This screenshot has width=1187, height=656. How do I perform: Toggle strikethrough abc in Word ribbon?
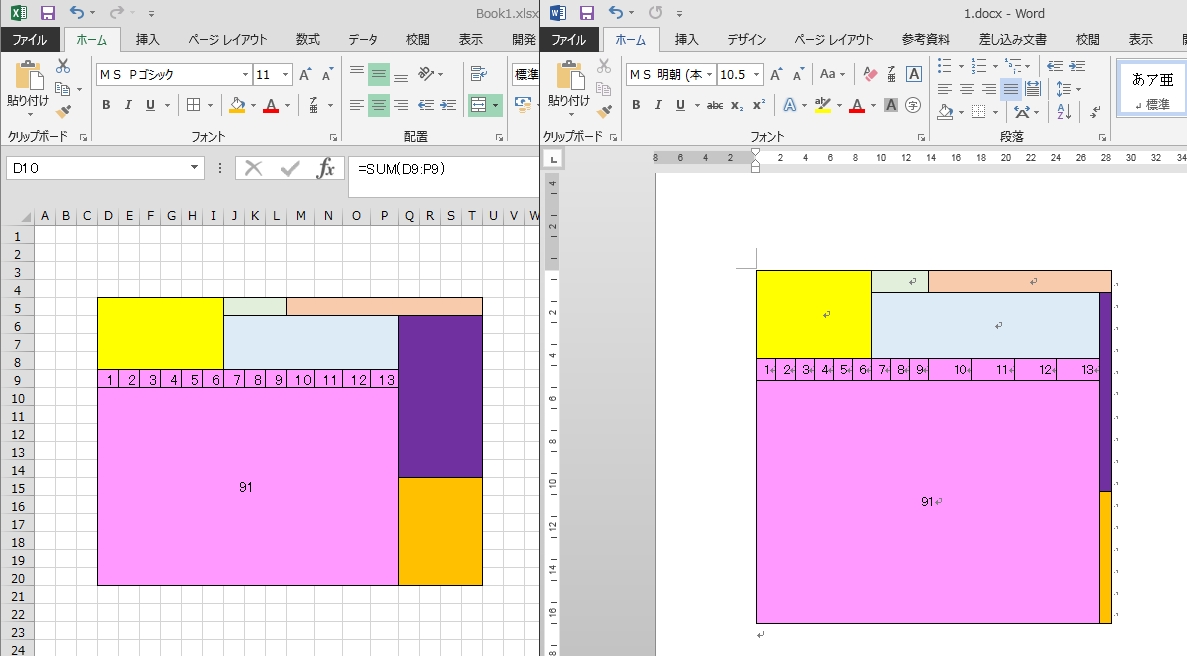pos(715,105)
